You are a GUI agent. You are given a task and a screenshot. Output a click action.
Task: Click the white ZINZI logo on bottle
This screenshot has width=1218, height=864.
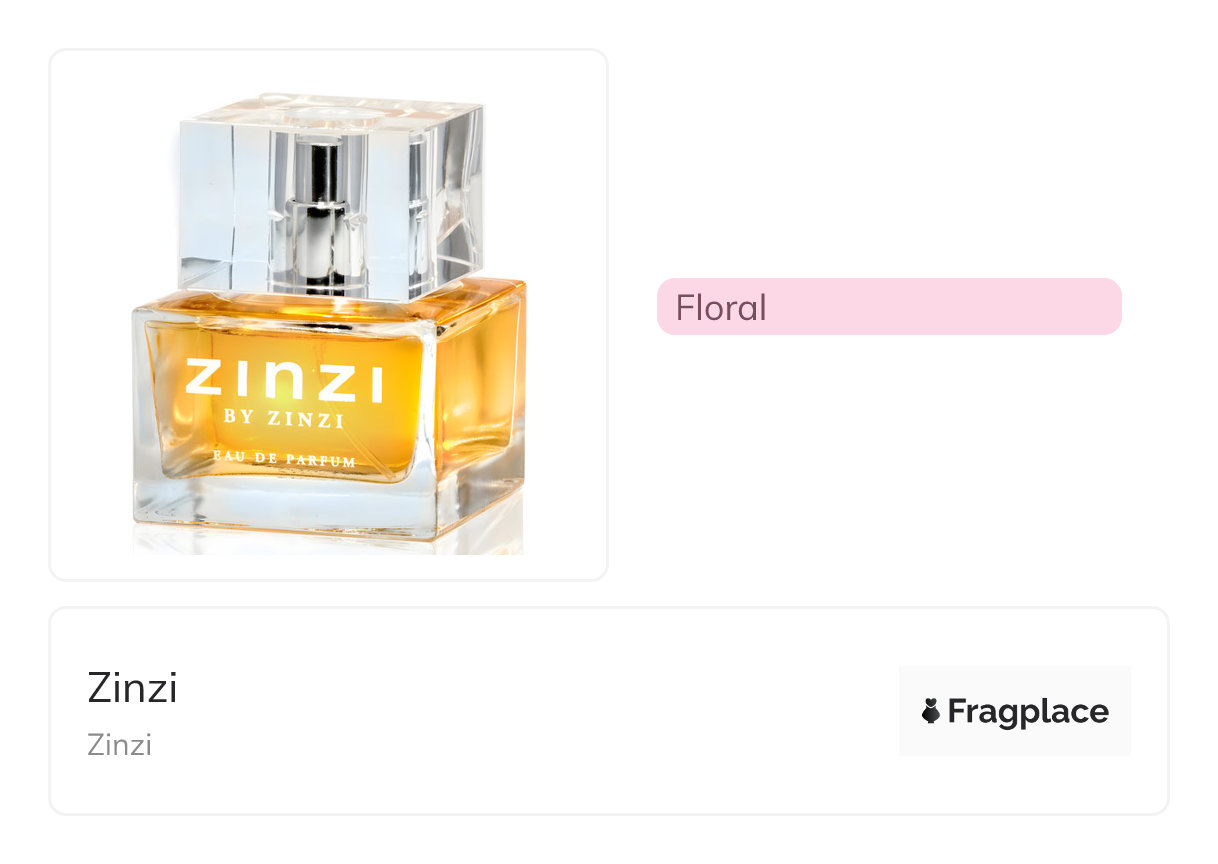click(x=285, y=380)
